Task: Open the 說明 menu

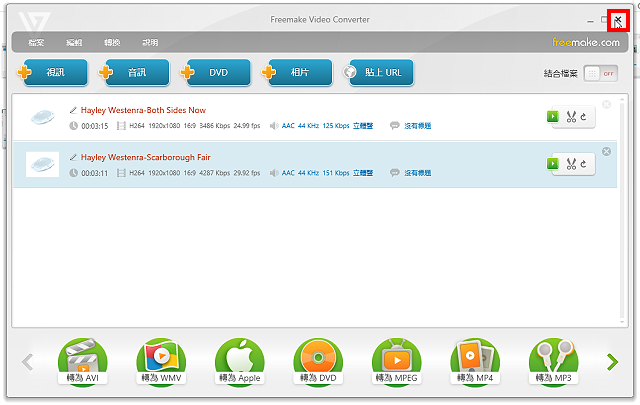Action: 150,42
